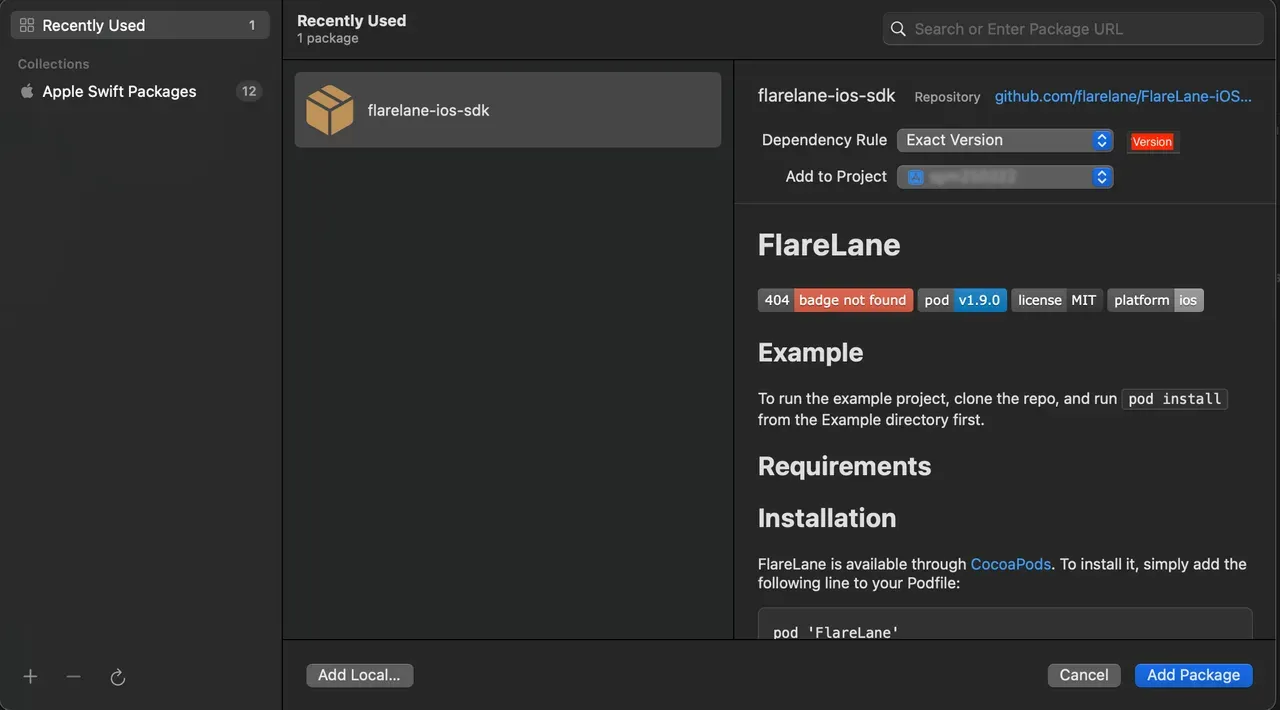Image resolution: width=1280 pixels, height=710 pixels.
Task: Click the pod install inline code text
Action: (x=1175, y=399)
